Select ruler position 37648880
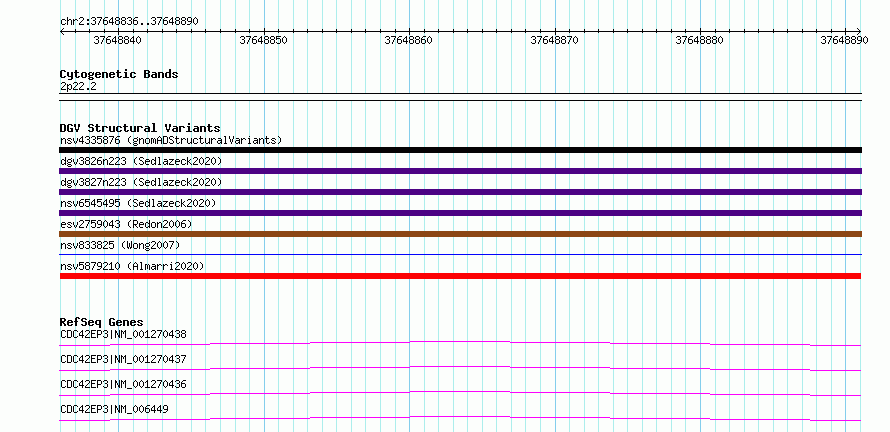This screenshot has width=890, height=432. [x=699, y=40]
